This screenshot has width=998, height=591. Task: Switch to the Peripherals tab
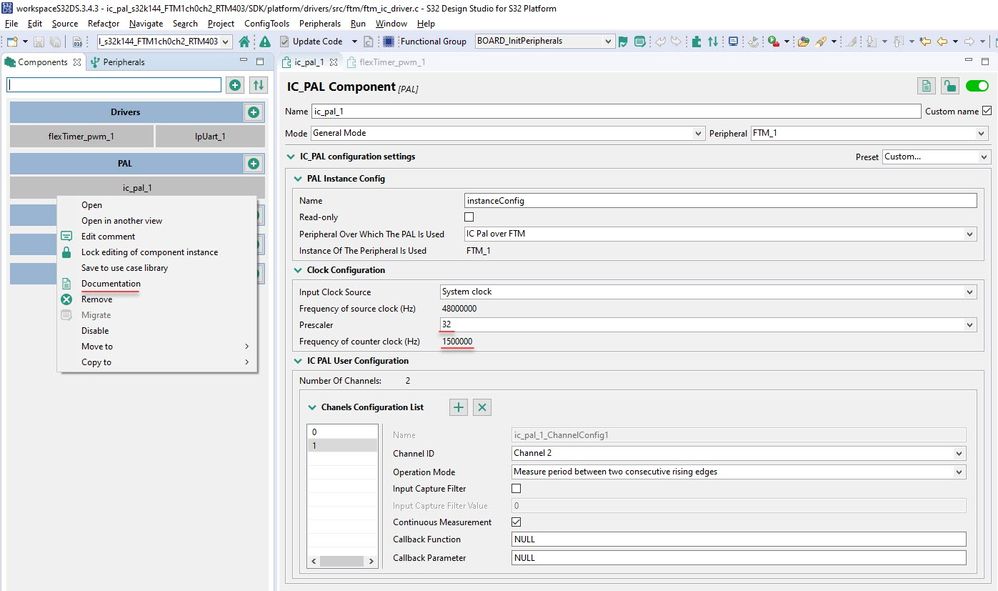(118, 62)
